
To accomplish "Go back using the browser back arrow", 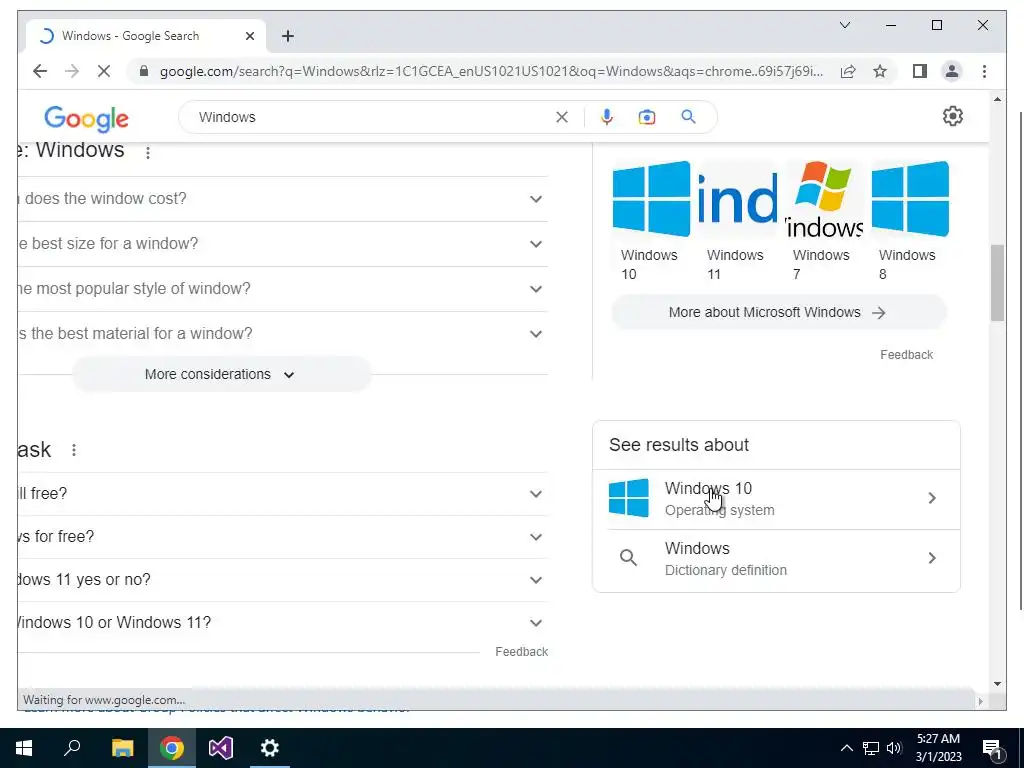I will coord(40,71).
